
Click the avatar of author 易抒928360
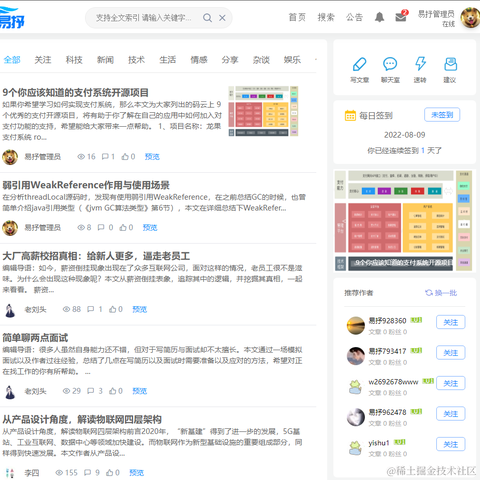(356, 325)
